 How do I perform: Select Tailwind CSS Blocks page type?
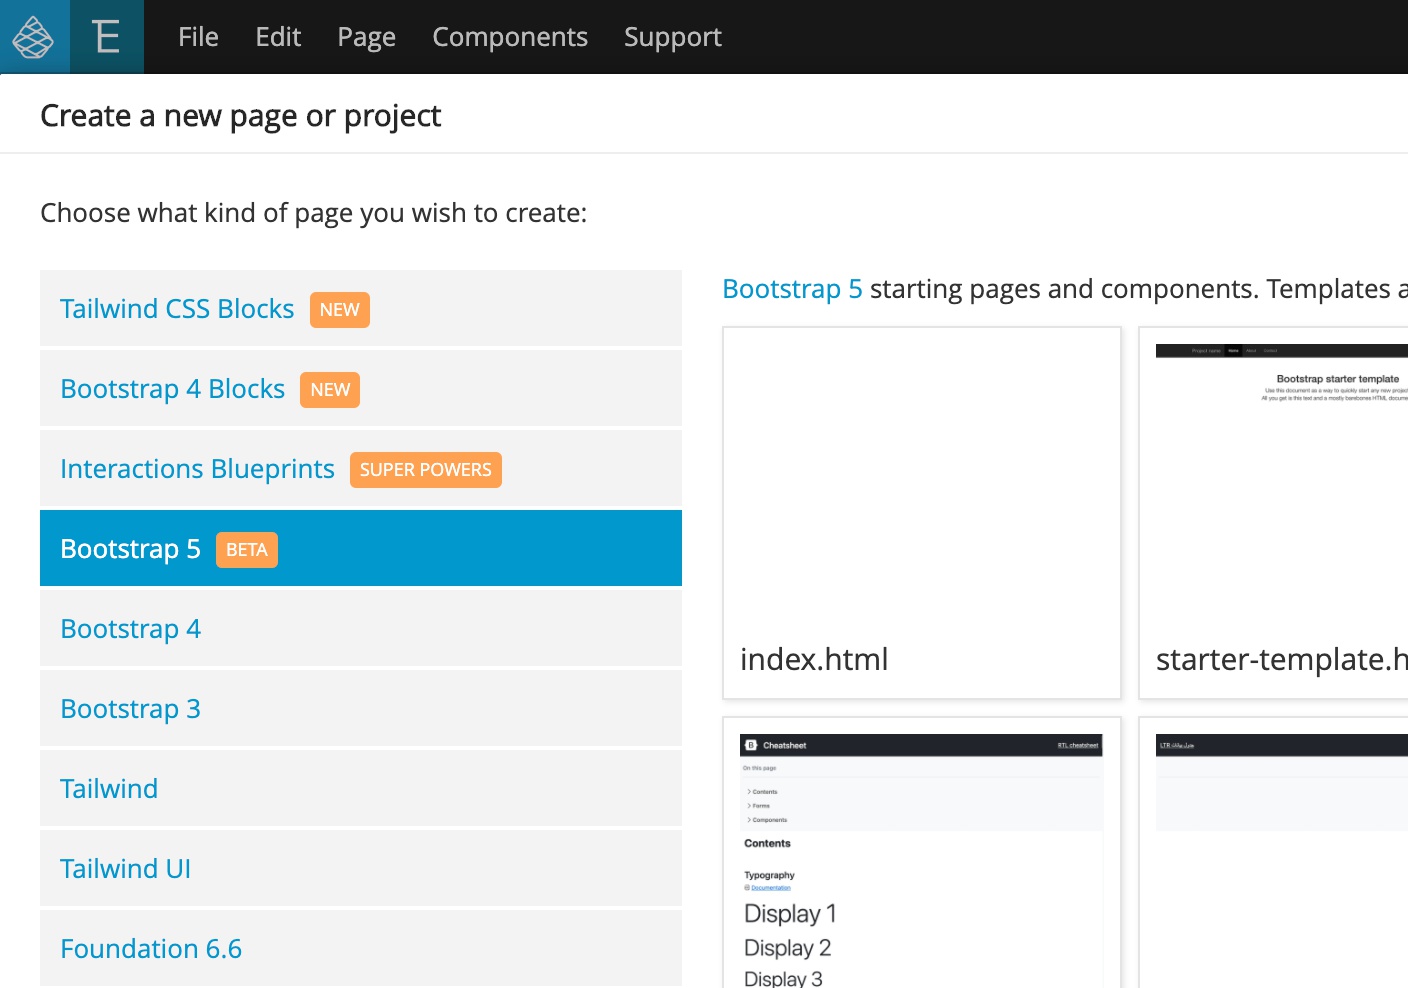click(361, 308)
